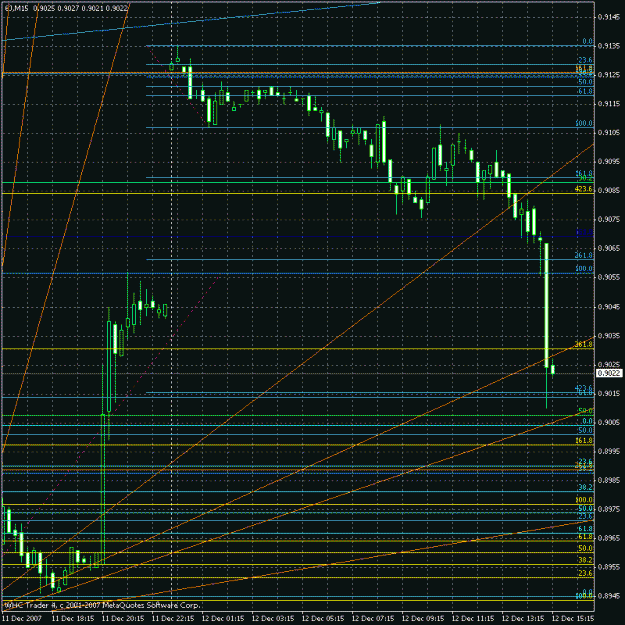Select the tall falling candle above 0.9022
The image size is (625, 625).
(x=546, y=305)
